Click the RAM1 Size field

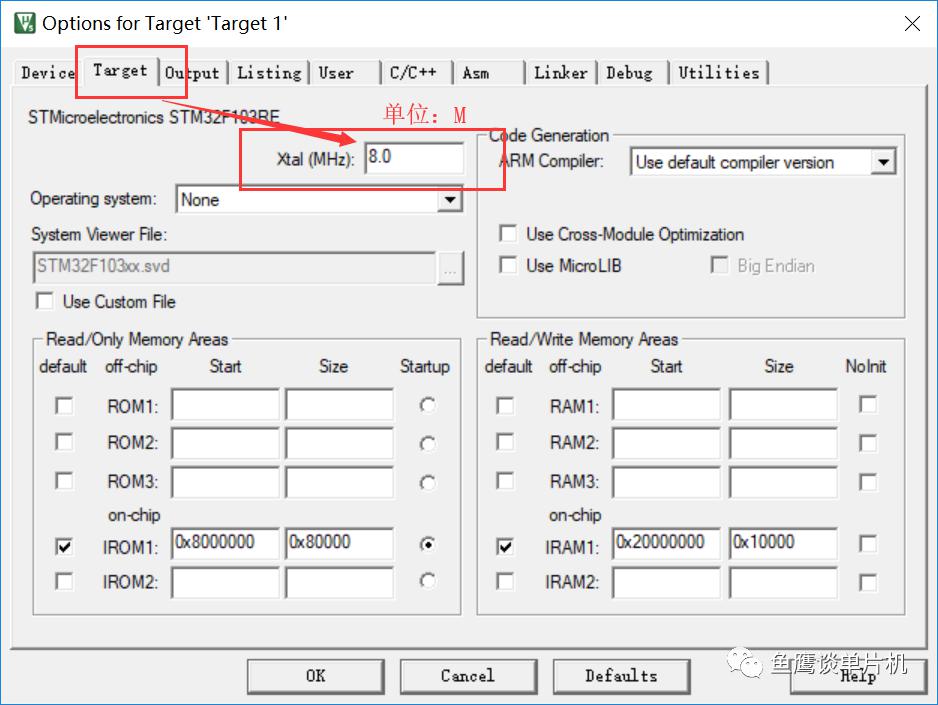click(783, 405)
